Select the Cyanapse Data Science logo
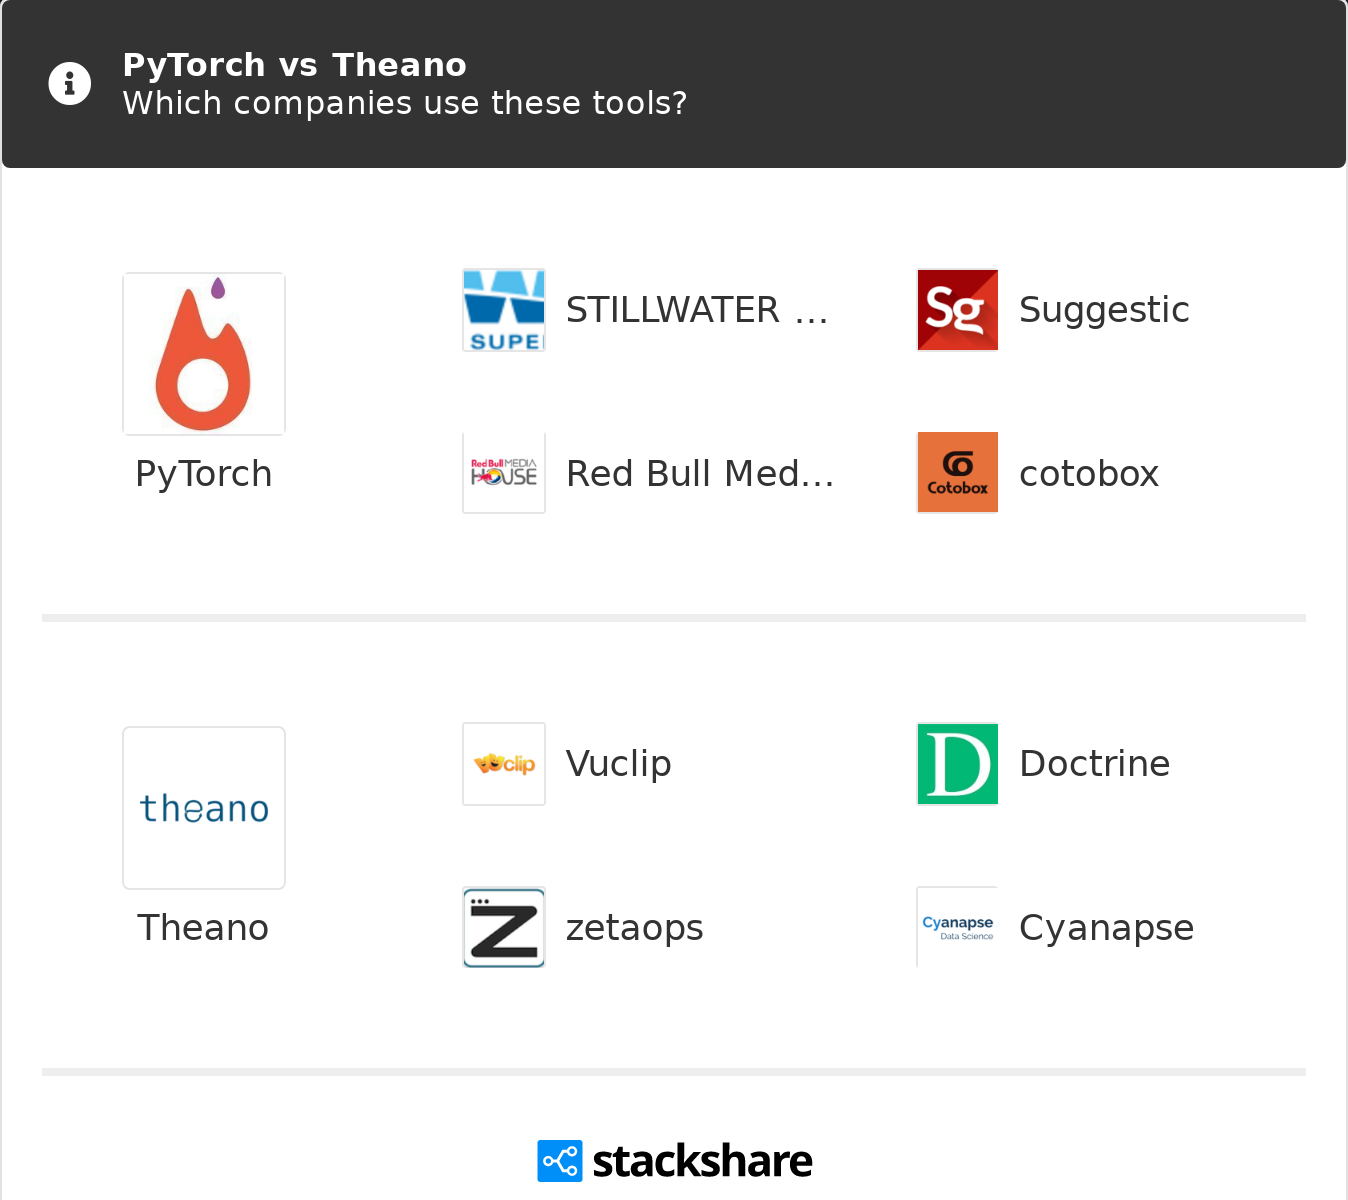This screenshot has height=1200, width=1348. click(958, 927)
